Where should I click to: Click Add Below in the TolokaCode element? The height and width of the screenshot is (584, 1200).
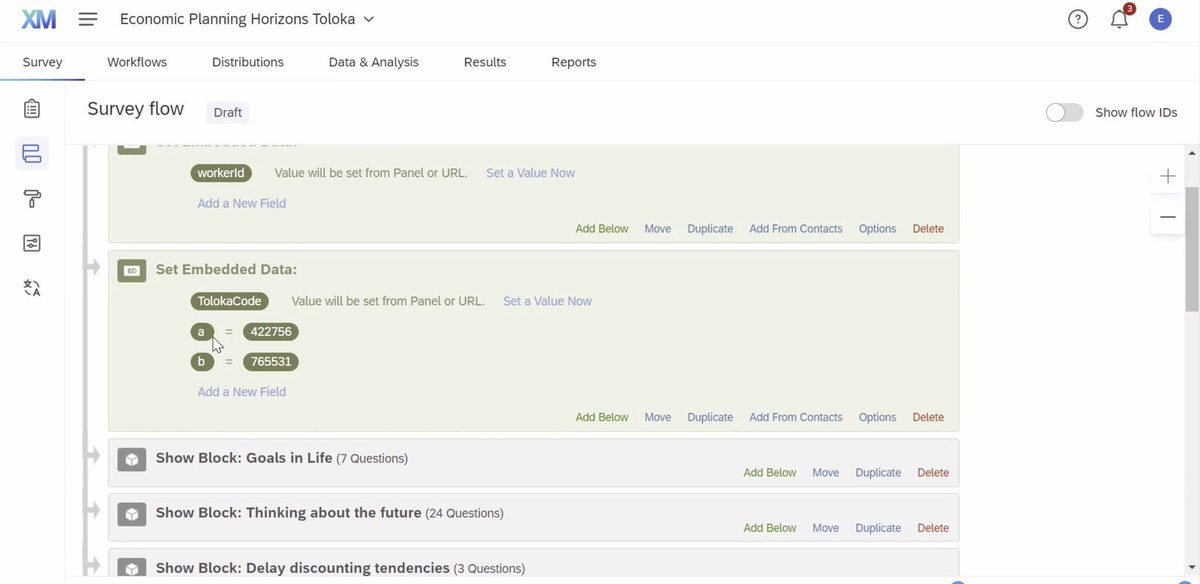(602, 417)
